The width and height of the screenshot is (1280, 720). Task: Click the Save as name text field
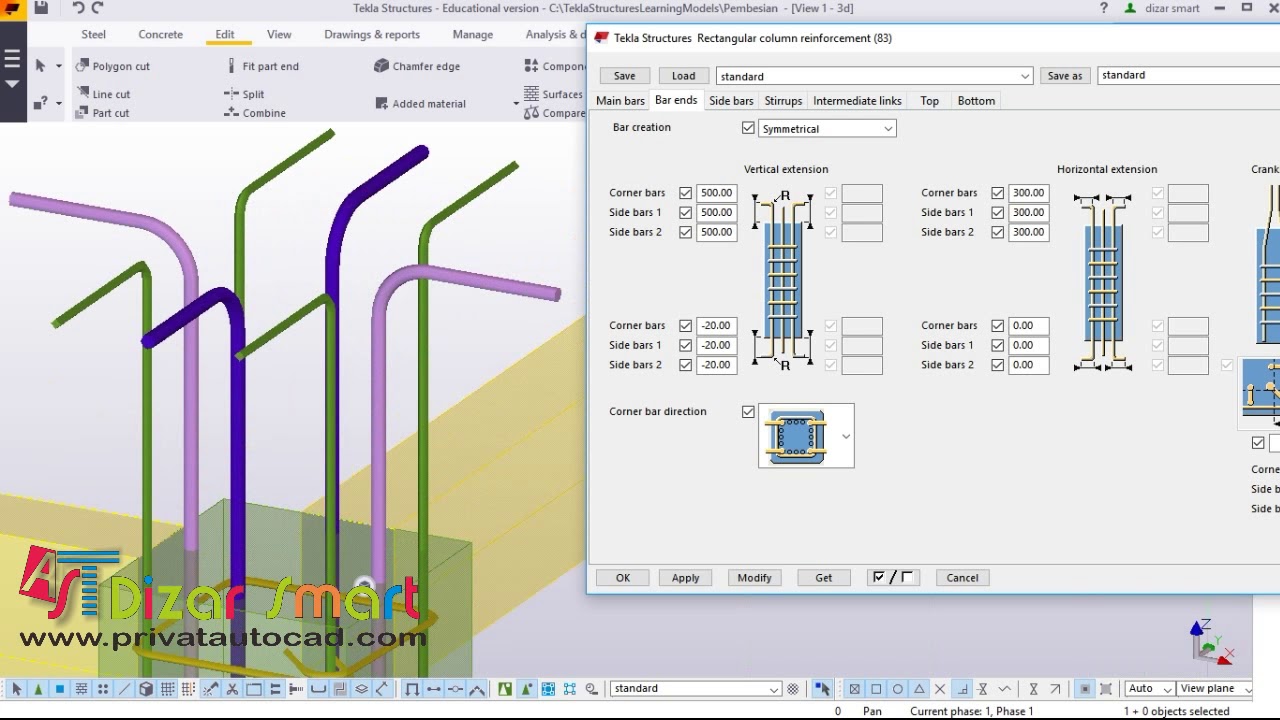coord(1188,75)
